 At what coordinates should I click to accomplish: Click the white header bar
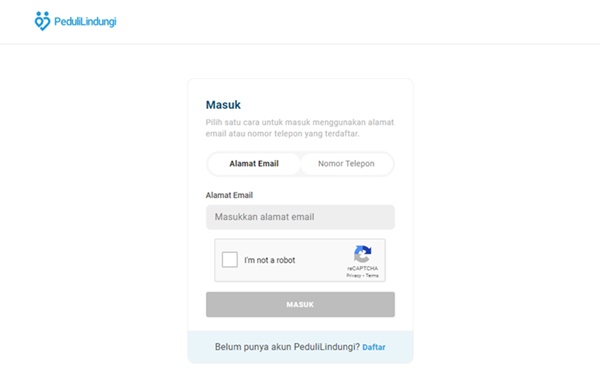point(300,22)
